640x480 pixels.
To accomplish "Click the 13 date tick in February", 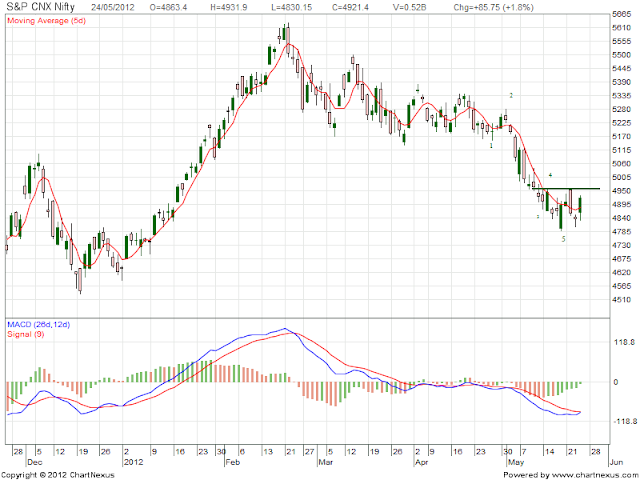I will (267, 452).
